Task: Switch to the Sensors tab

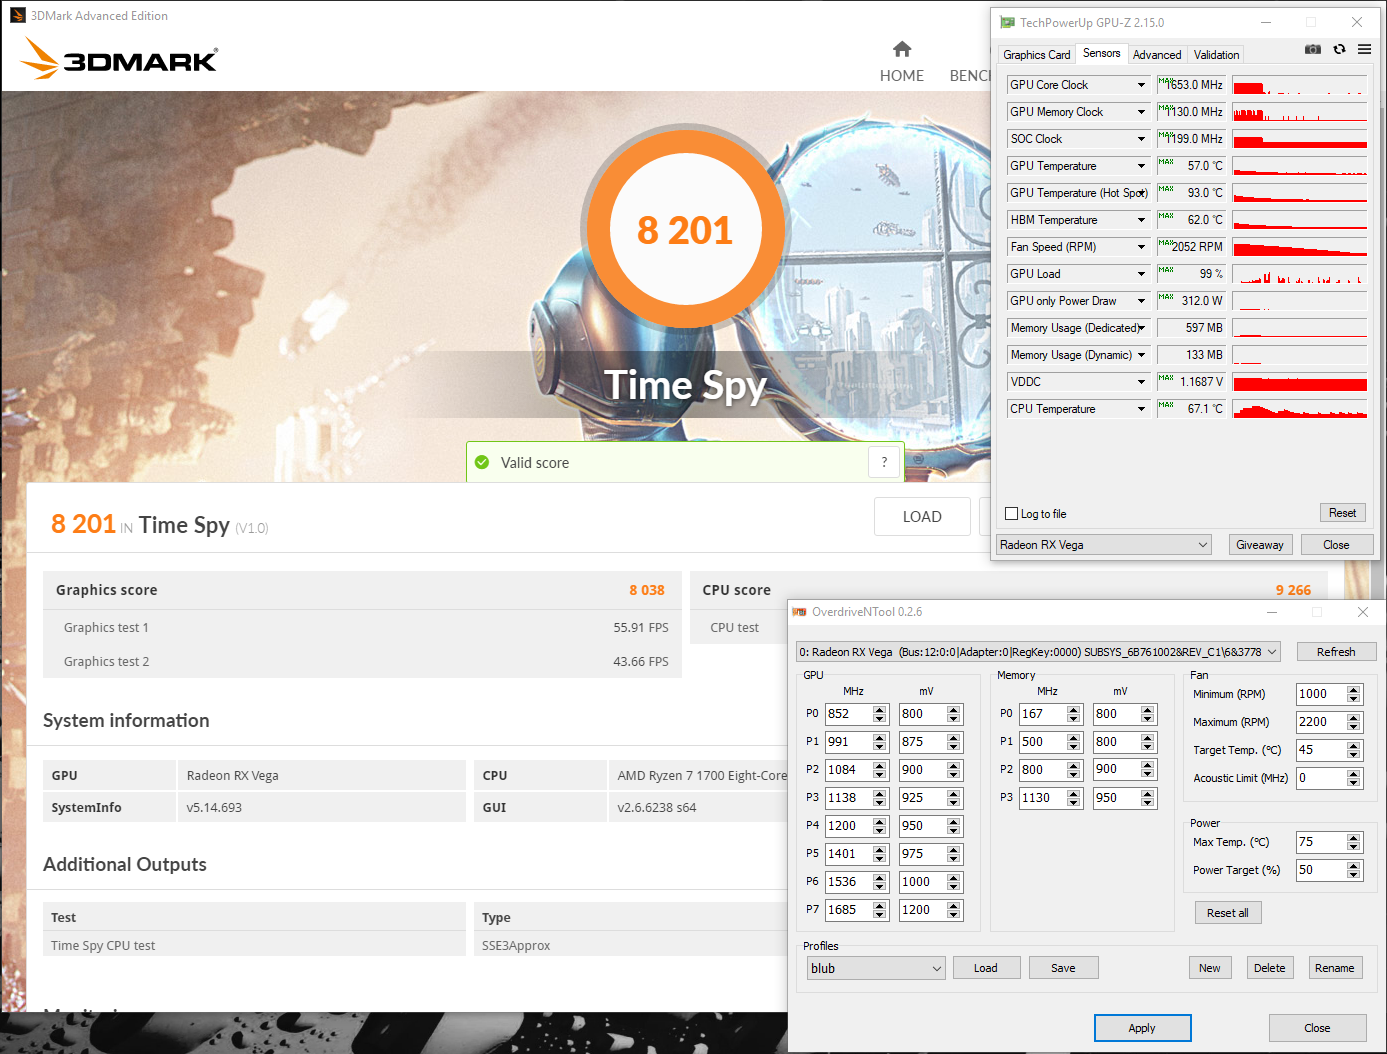Action: 1101,53
